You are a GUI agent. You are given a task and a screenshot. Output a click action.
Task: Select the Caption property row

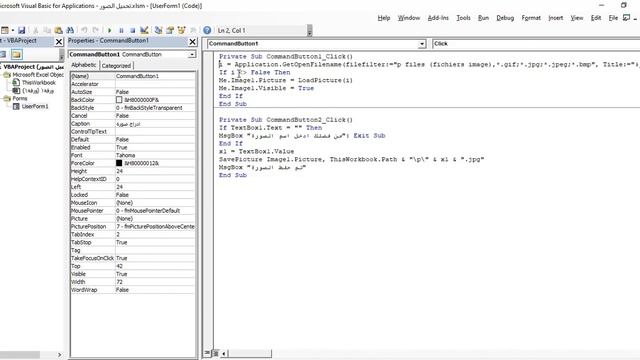pos(133,124)
